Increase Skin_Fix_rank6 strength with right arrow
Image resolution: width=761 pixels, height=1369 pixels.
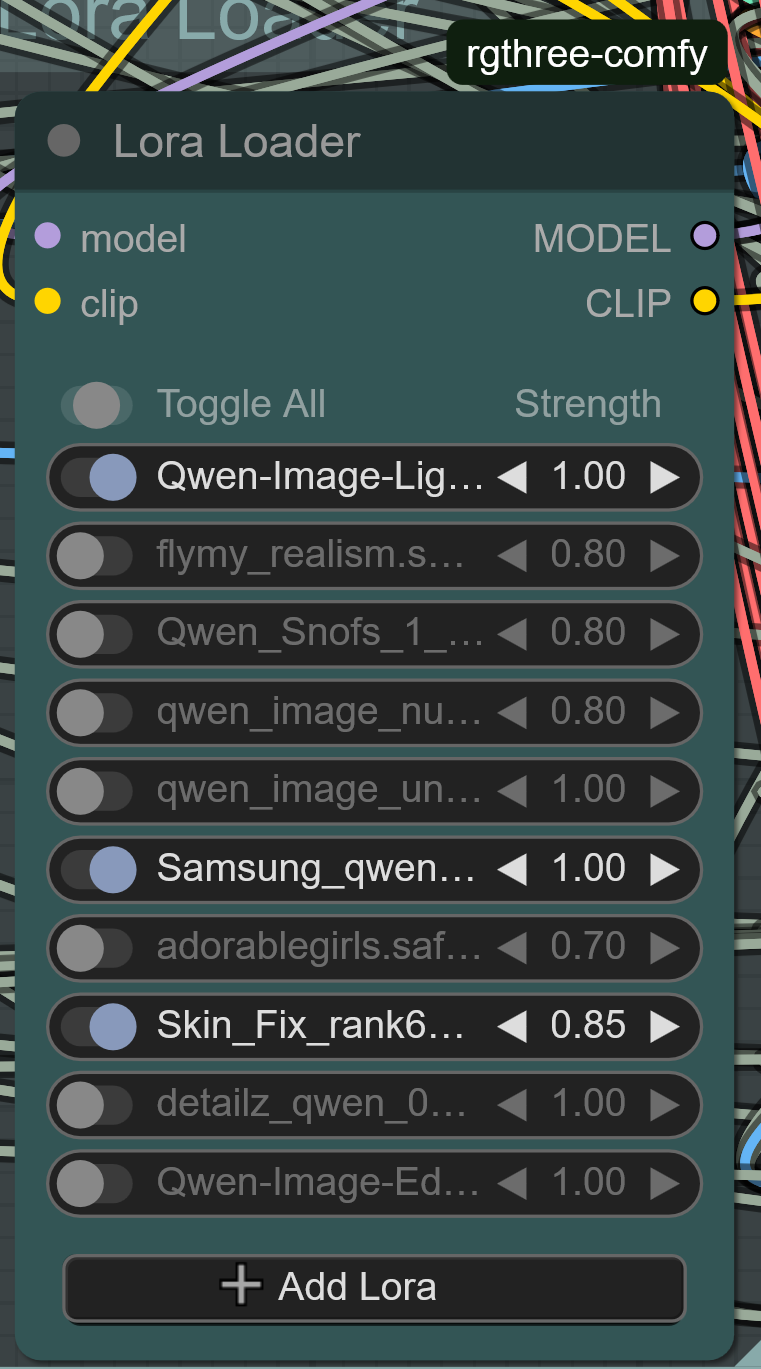(x=665, y=1026)
